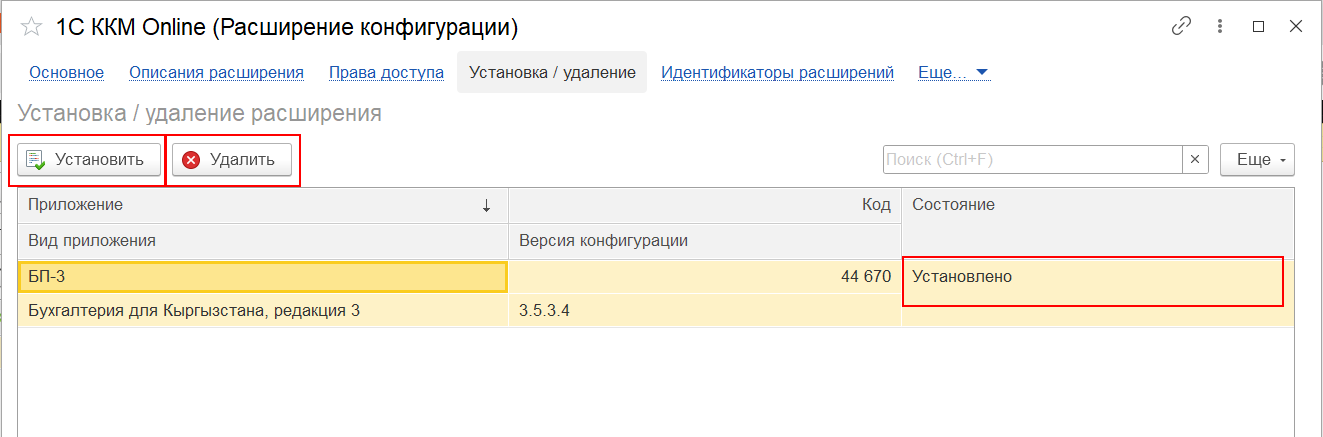Sort by the Приложение column arrow
Viewport: 1323px width, 437px height.
(486, 205)
